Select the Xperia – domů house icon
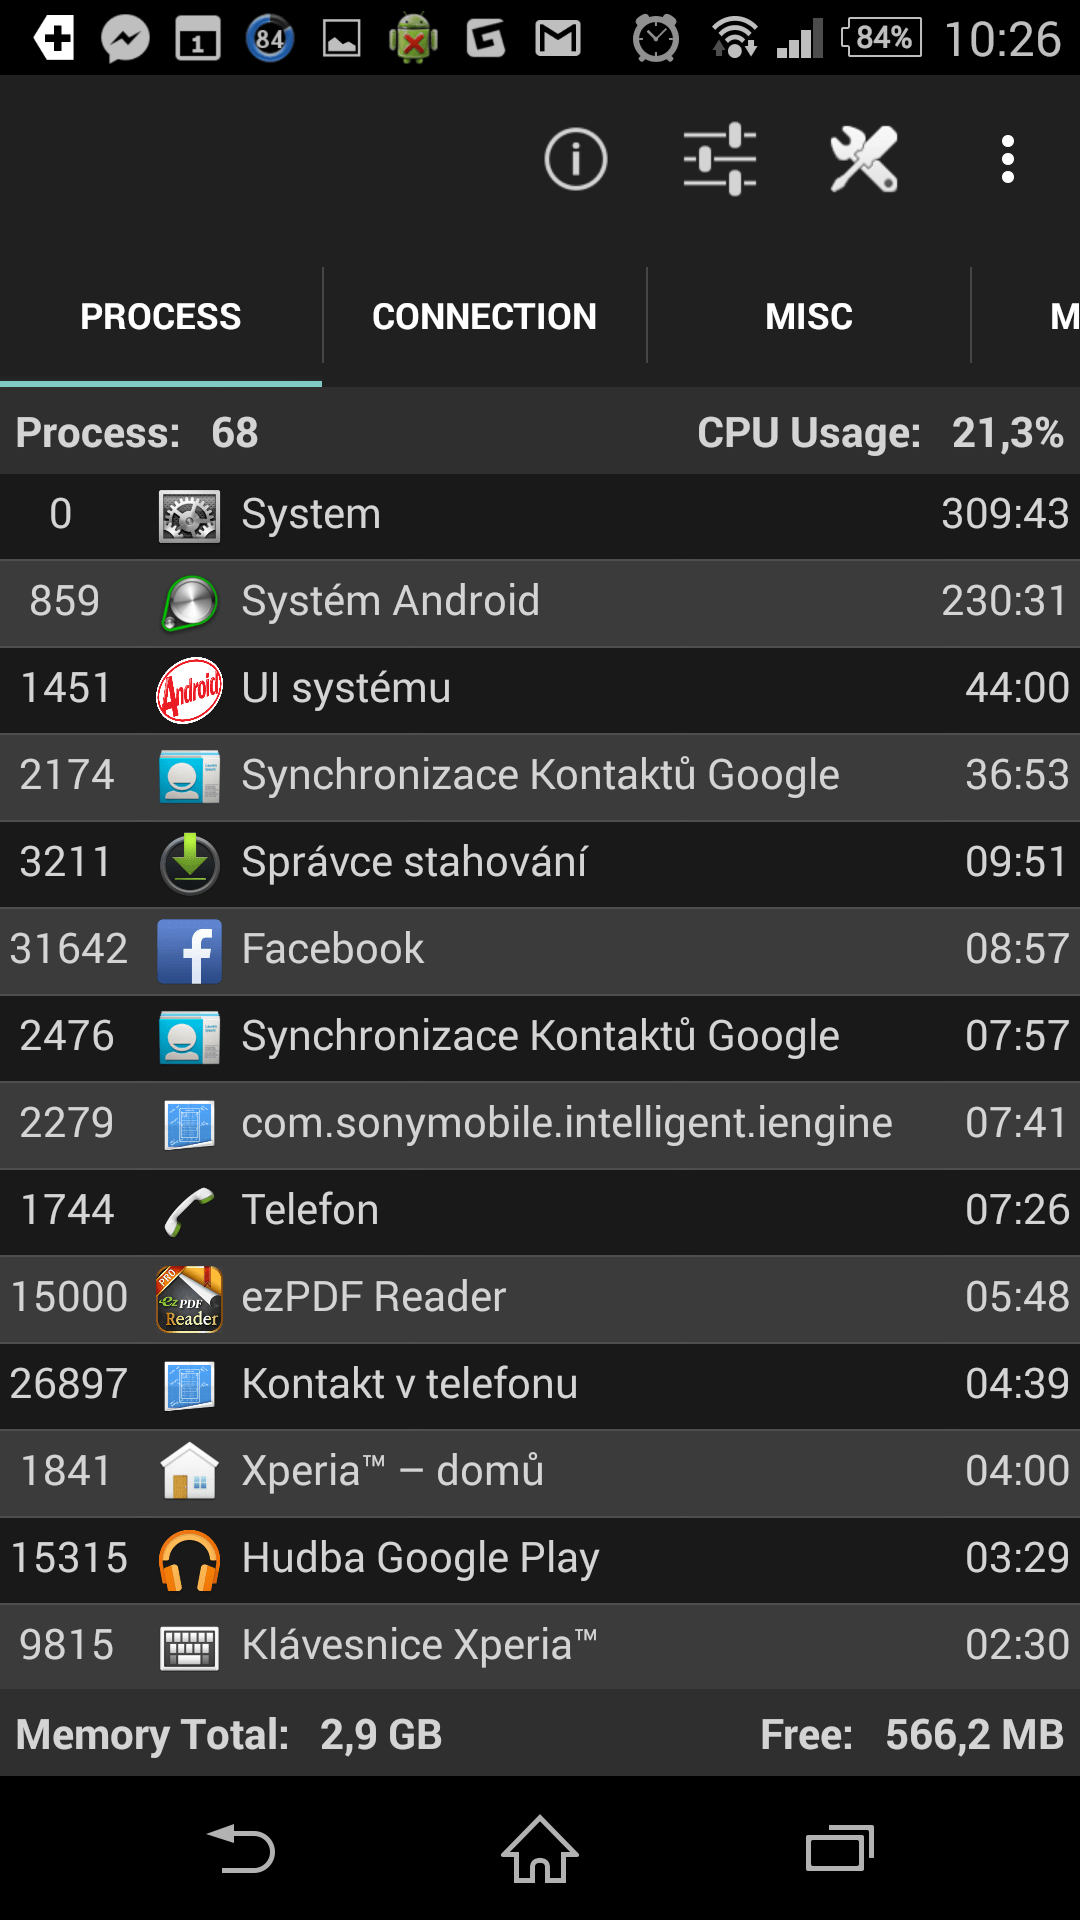This screenshot has width=1080, height=1920. [190, 1472]
